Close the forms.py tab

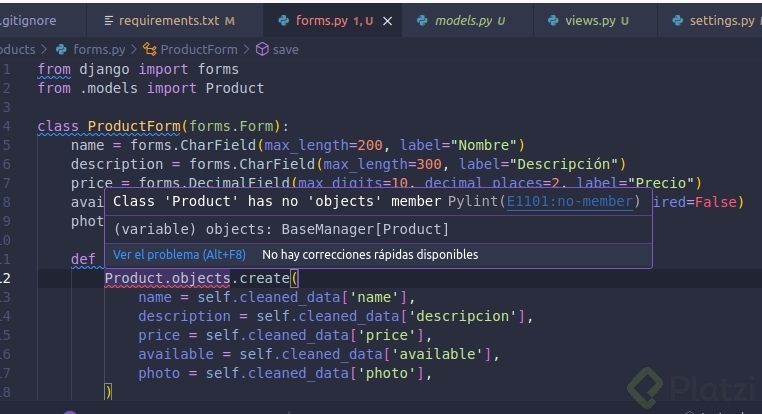(x=388, y=20)
